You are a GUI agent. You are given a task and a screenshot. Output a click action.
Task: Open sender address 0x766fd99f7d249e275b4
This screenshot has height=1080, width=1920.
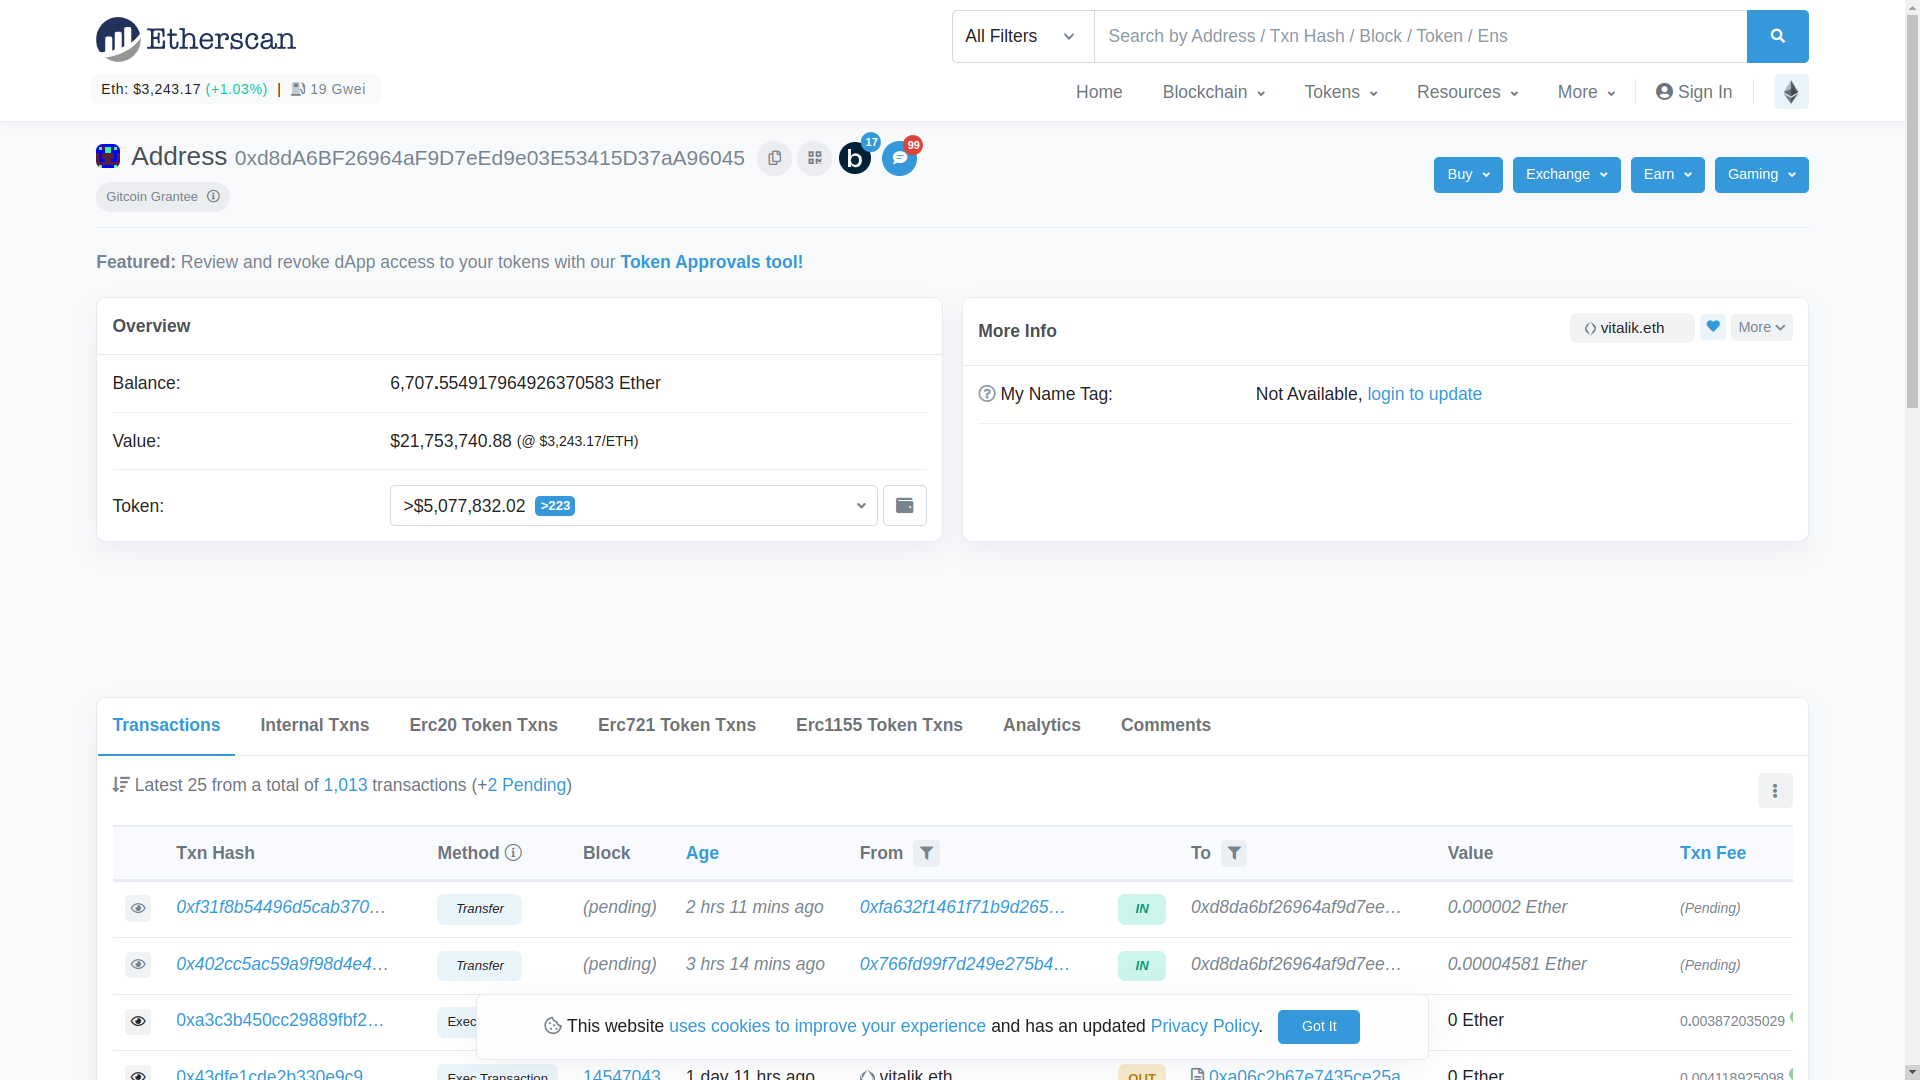tap(965, 964)
